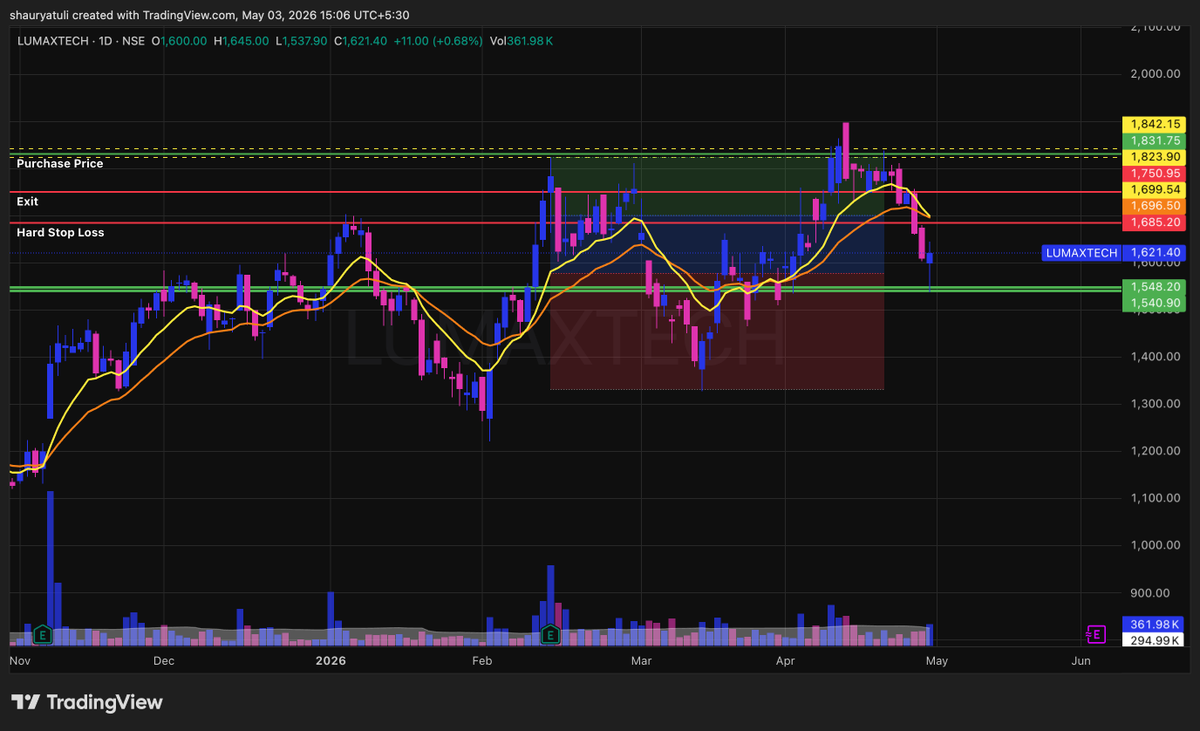Click the low value L1,537.90
This screenshot has width=1200, height=731.
click(x=302, y=41)
